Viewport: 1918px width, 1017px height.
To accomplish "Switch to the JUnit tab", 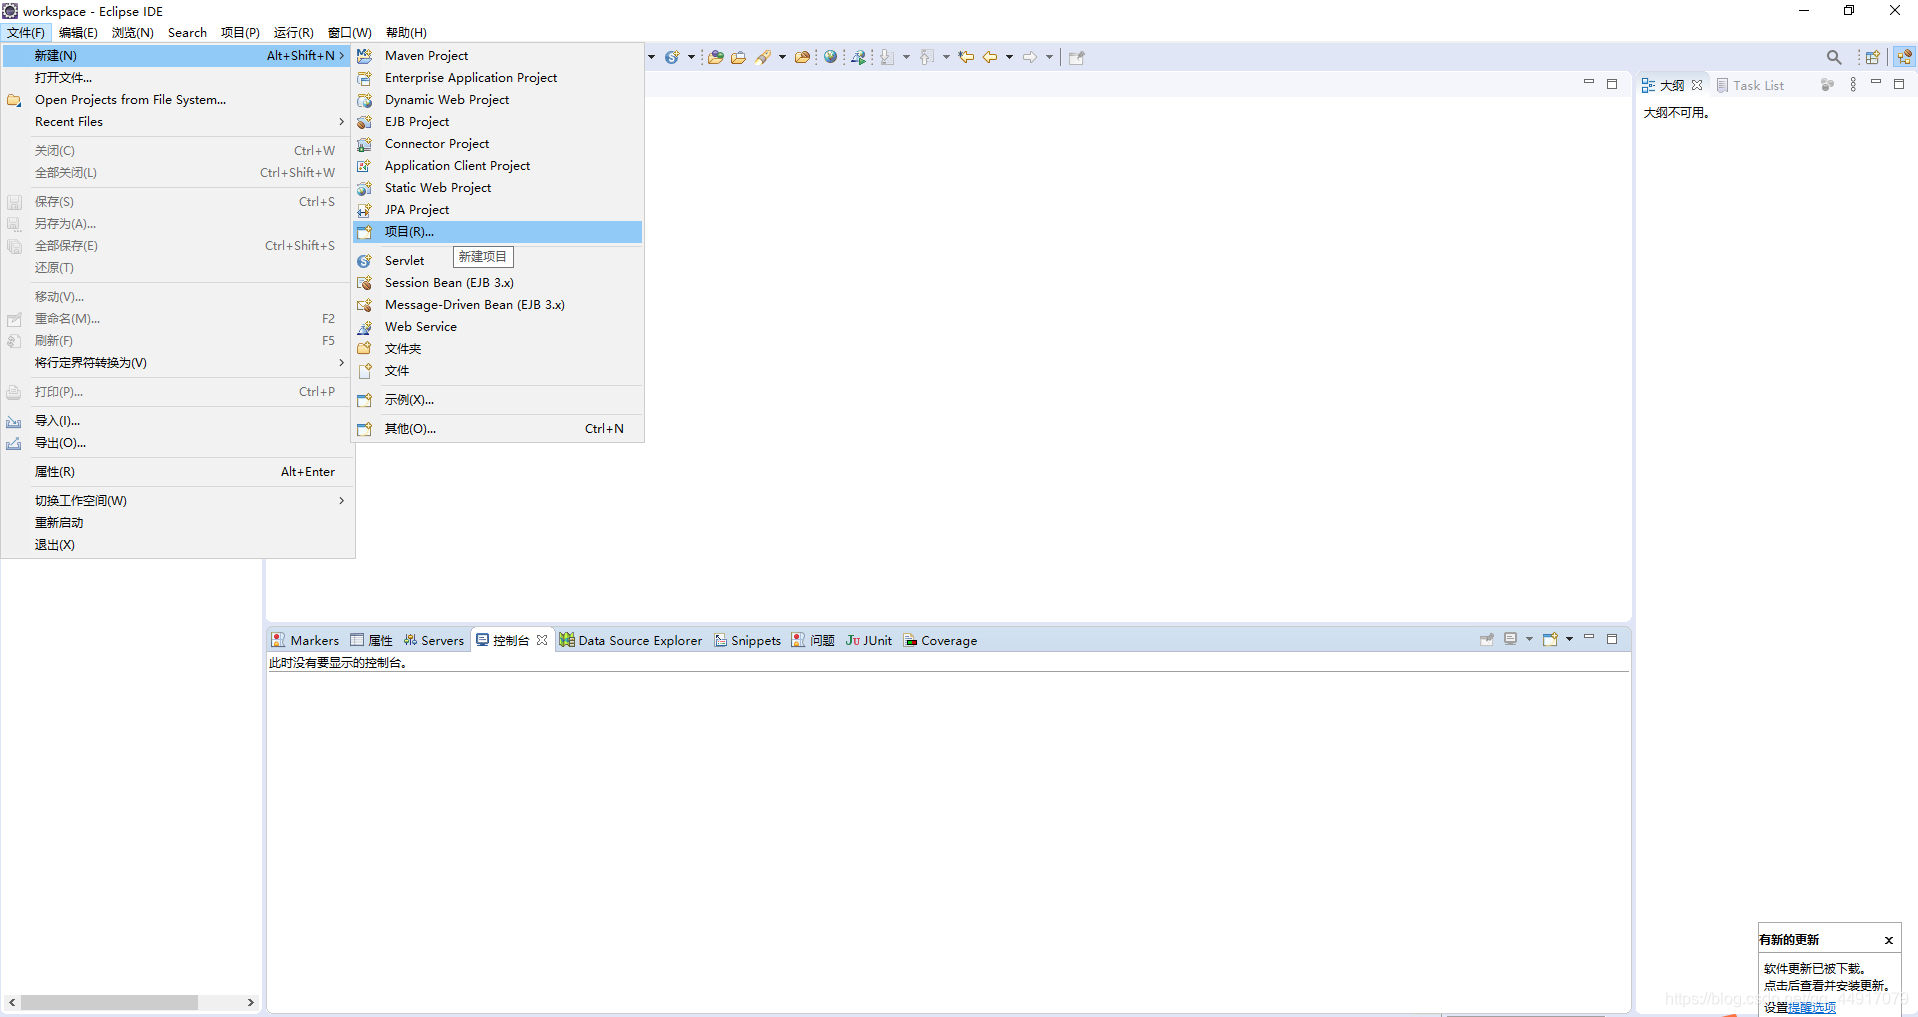I will (869, 641).
